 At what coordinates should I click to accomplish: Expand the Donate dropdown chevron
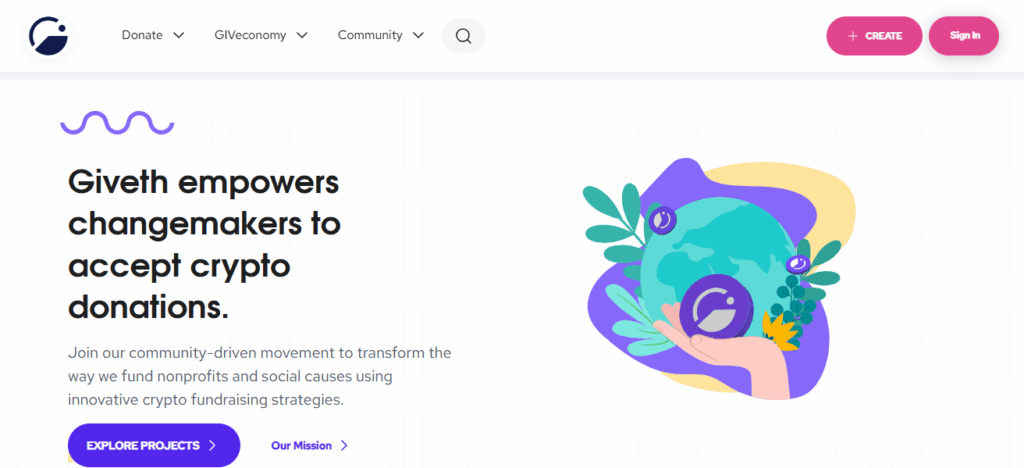[x=179, y=35]
